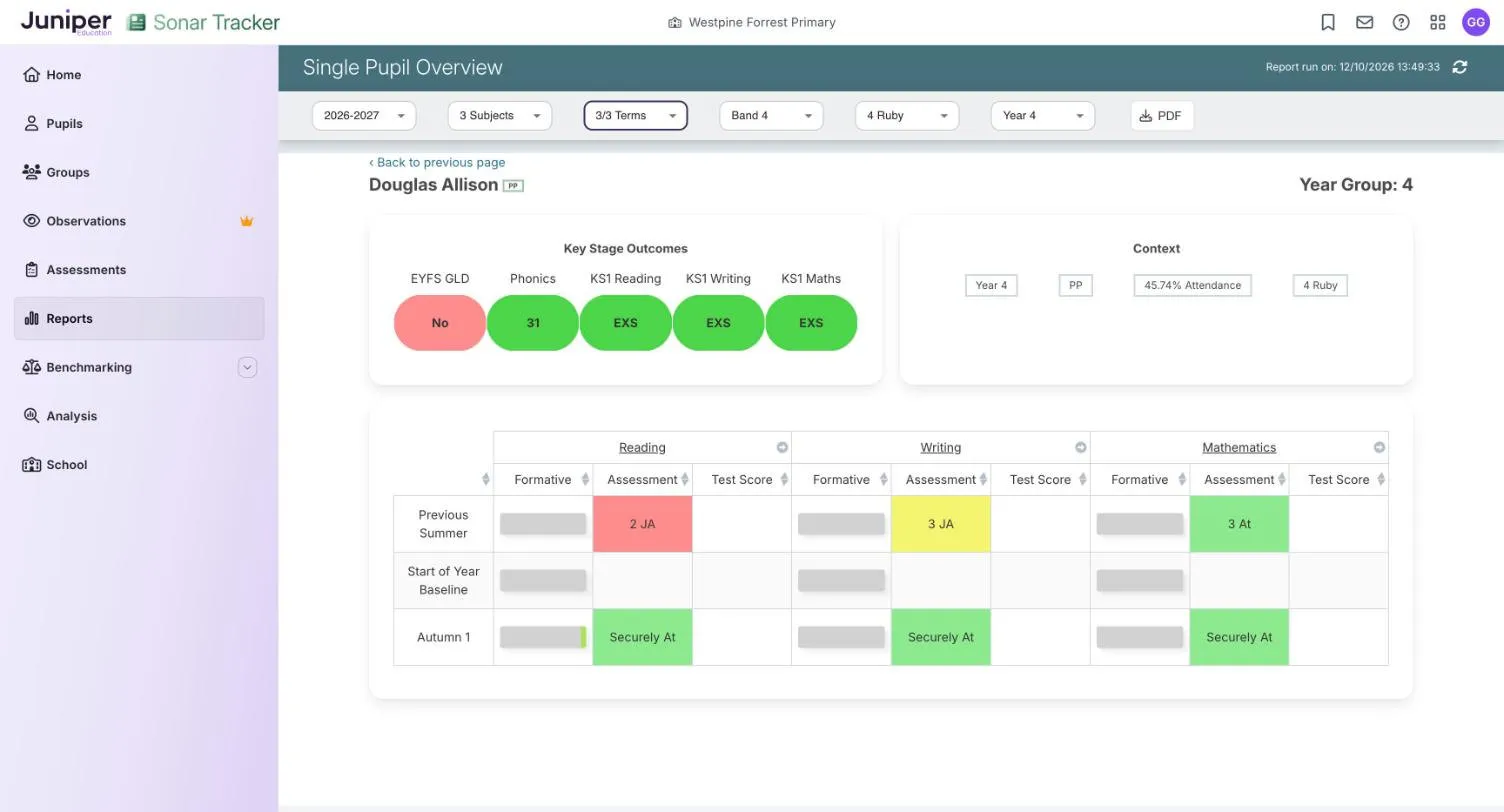Click the green KS1 Writing EXS pill
The height and width of the screenshot is (812, 1504).
coord(718,323)
